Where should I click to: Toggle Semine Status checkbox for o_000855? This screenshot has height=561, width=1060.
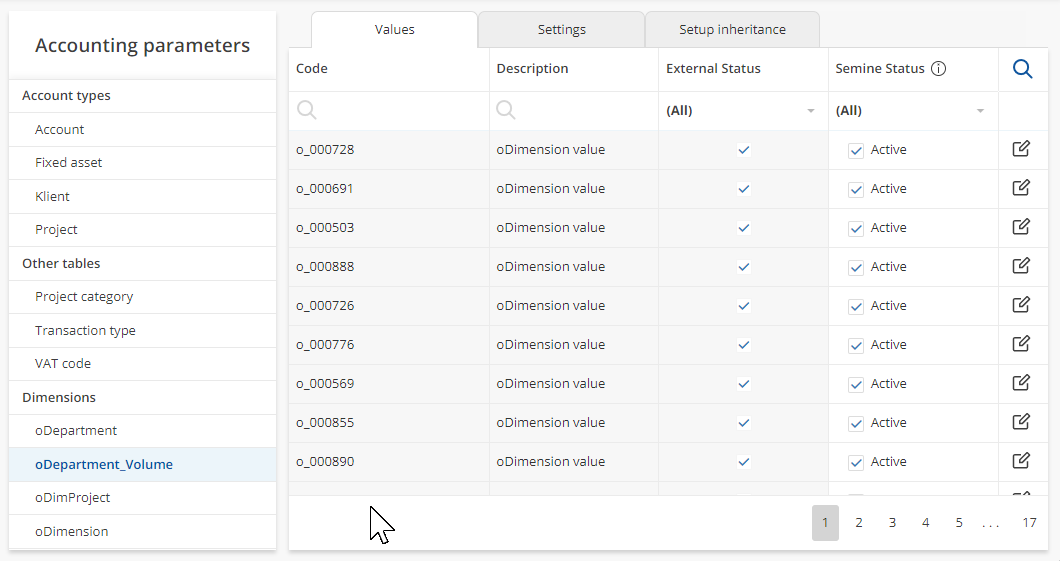[856, 423]
